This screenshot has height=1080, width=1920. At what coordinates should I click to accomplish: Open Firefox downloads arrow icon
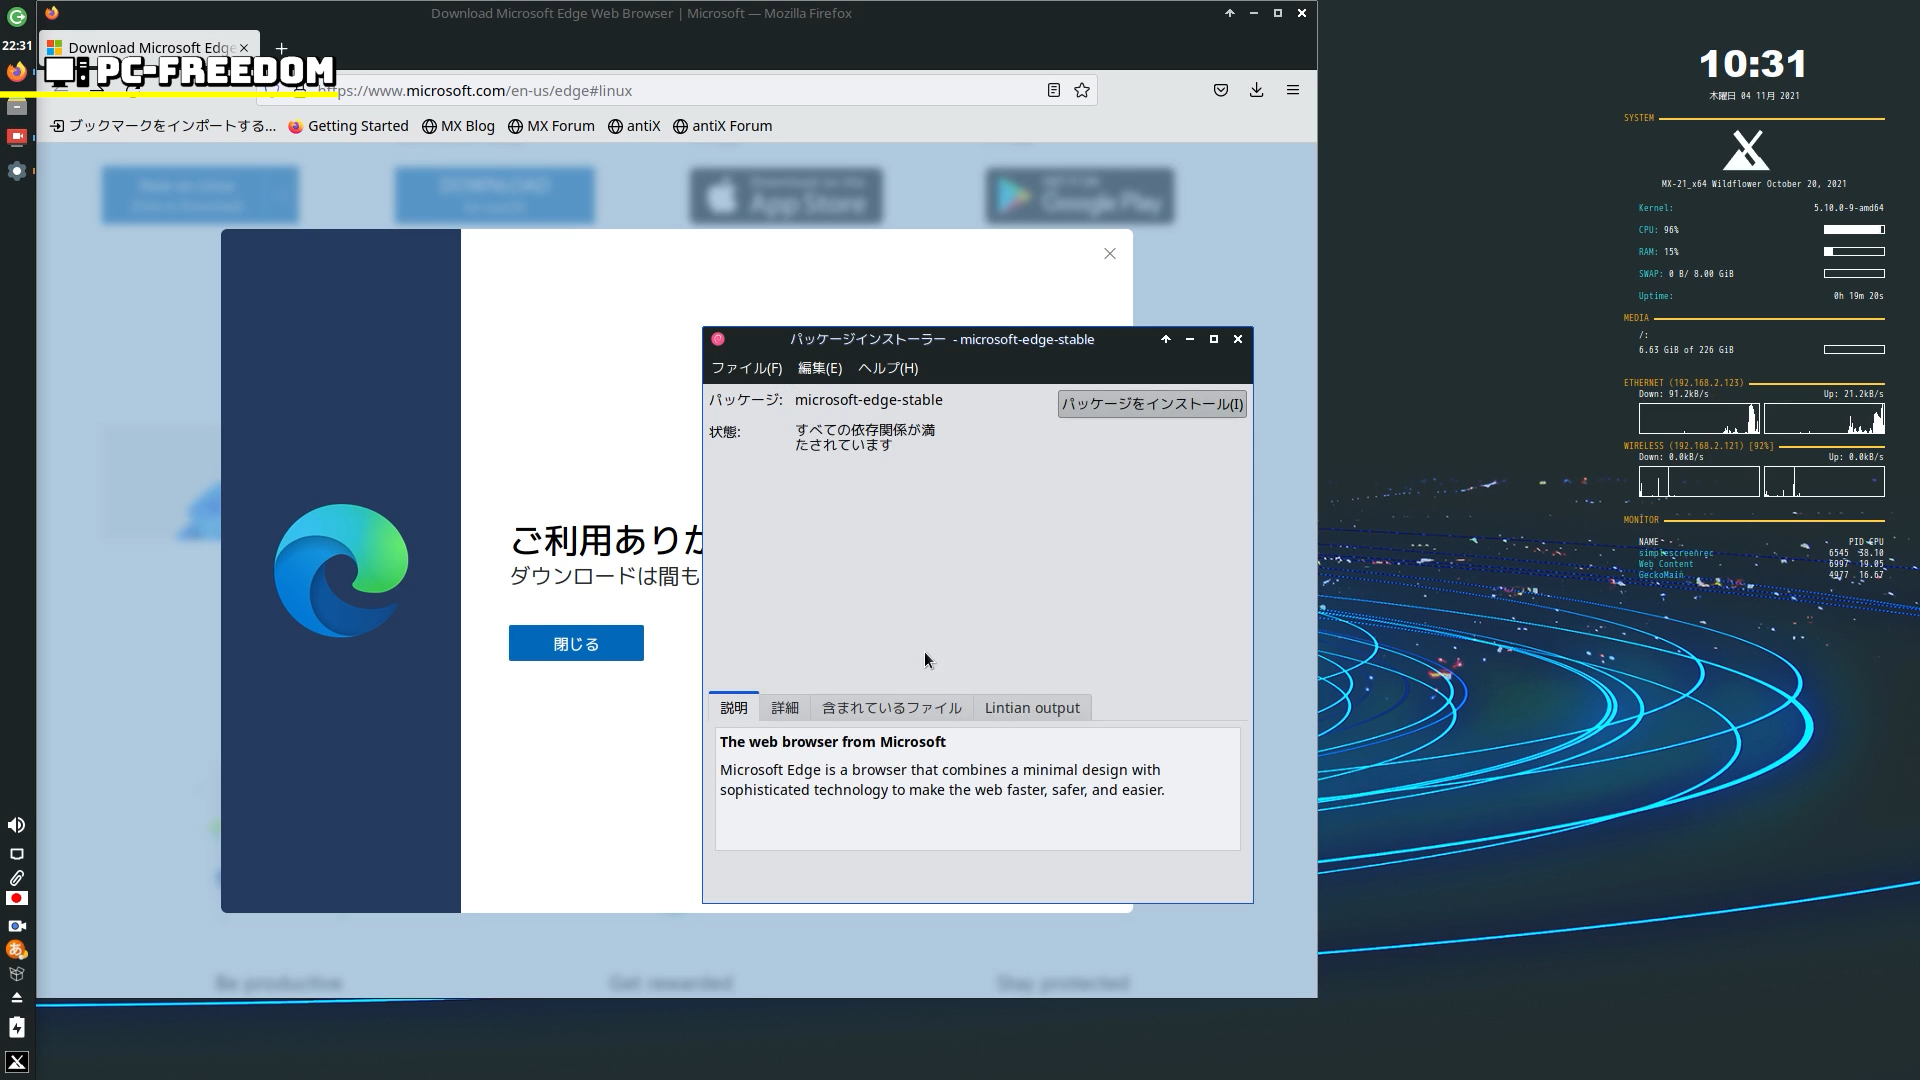click(1256, 91)
